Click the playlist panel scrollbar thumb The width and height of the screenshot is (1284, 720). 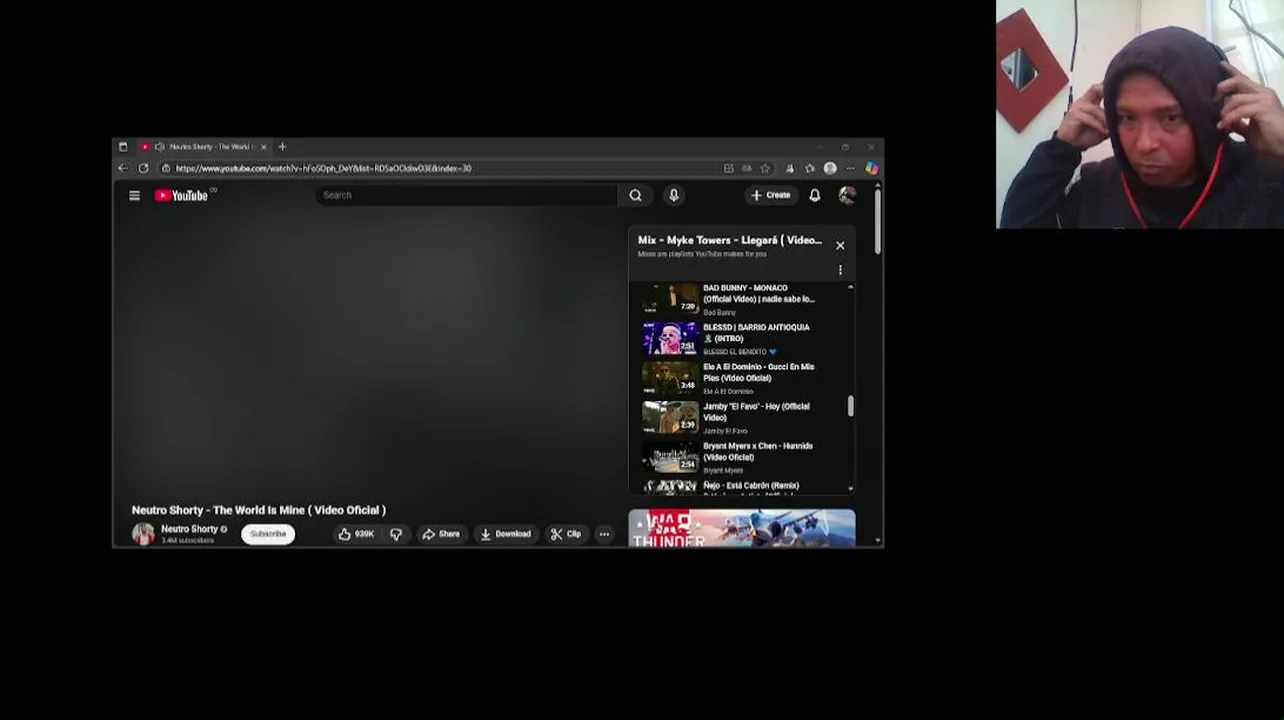click(851, 406)
